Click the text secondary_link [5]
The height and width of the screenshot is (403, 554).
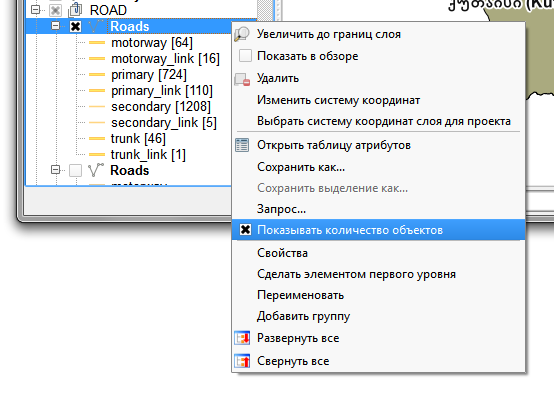[164, 123]
